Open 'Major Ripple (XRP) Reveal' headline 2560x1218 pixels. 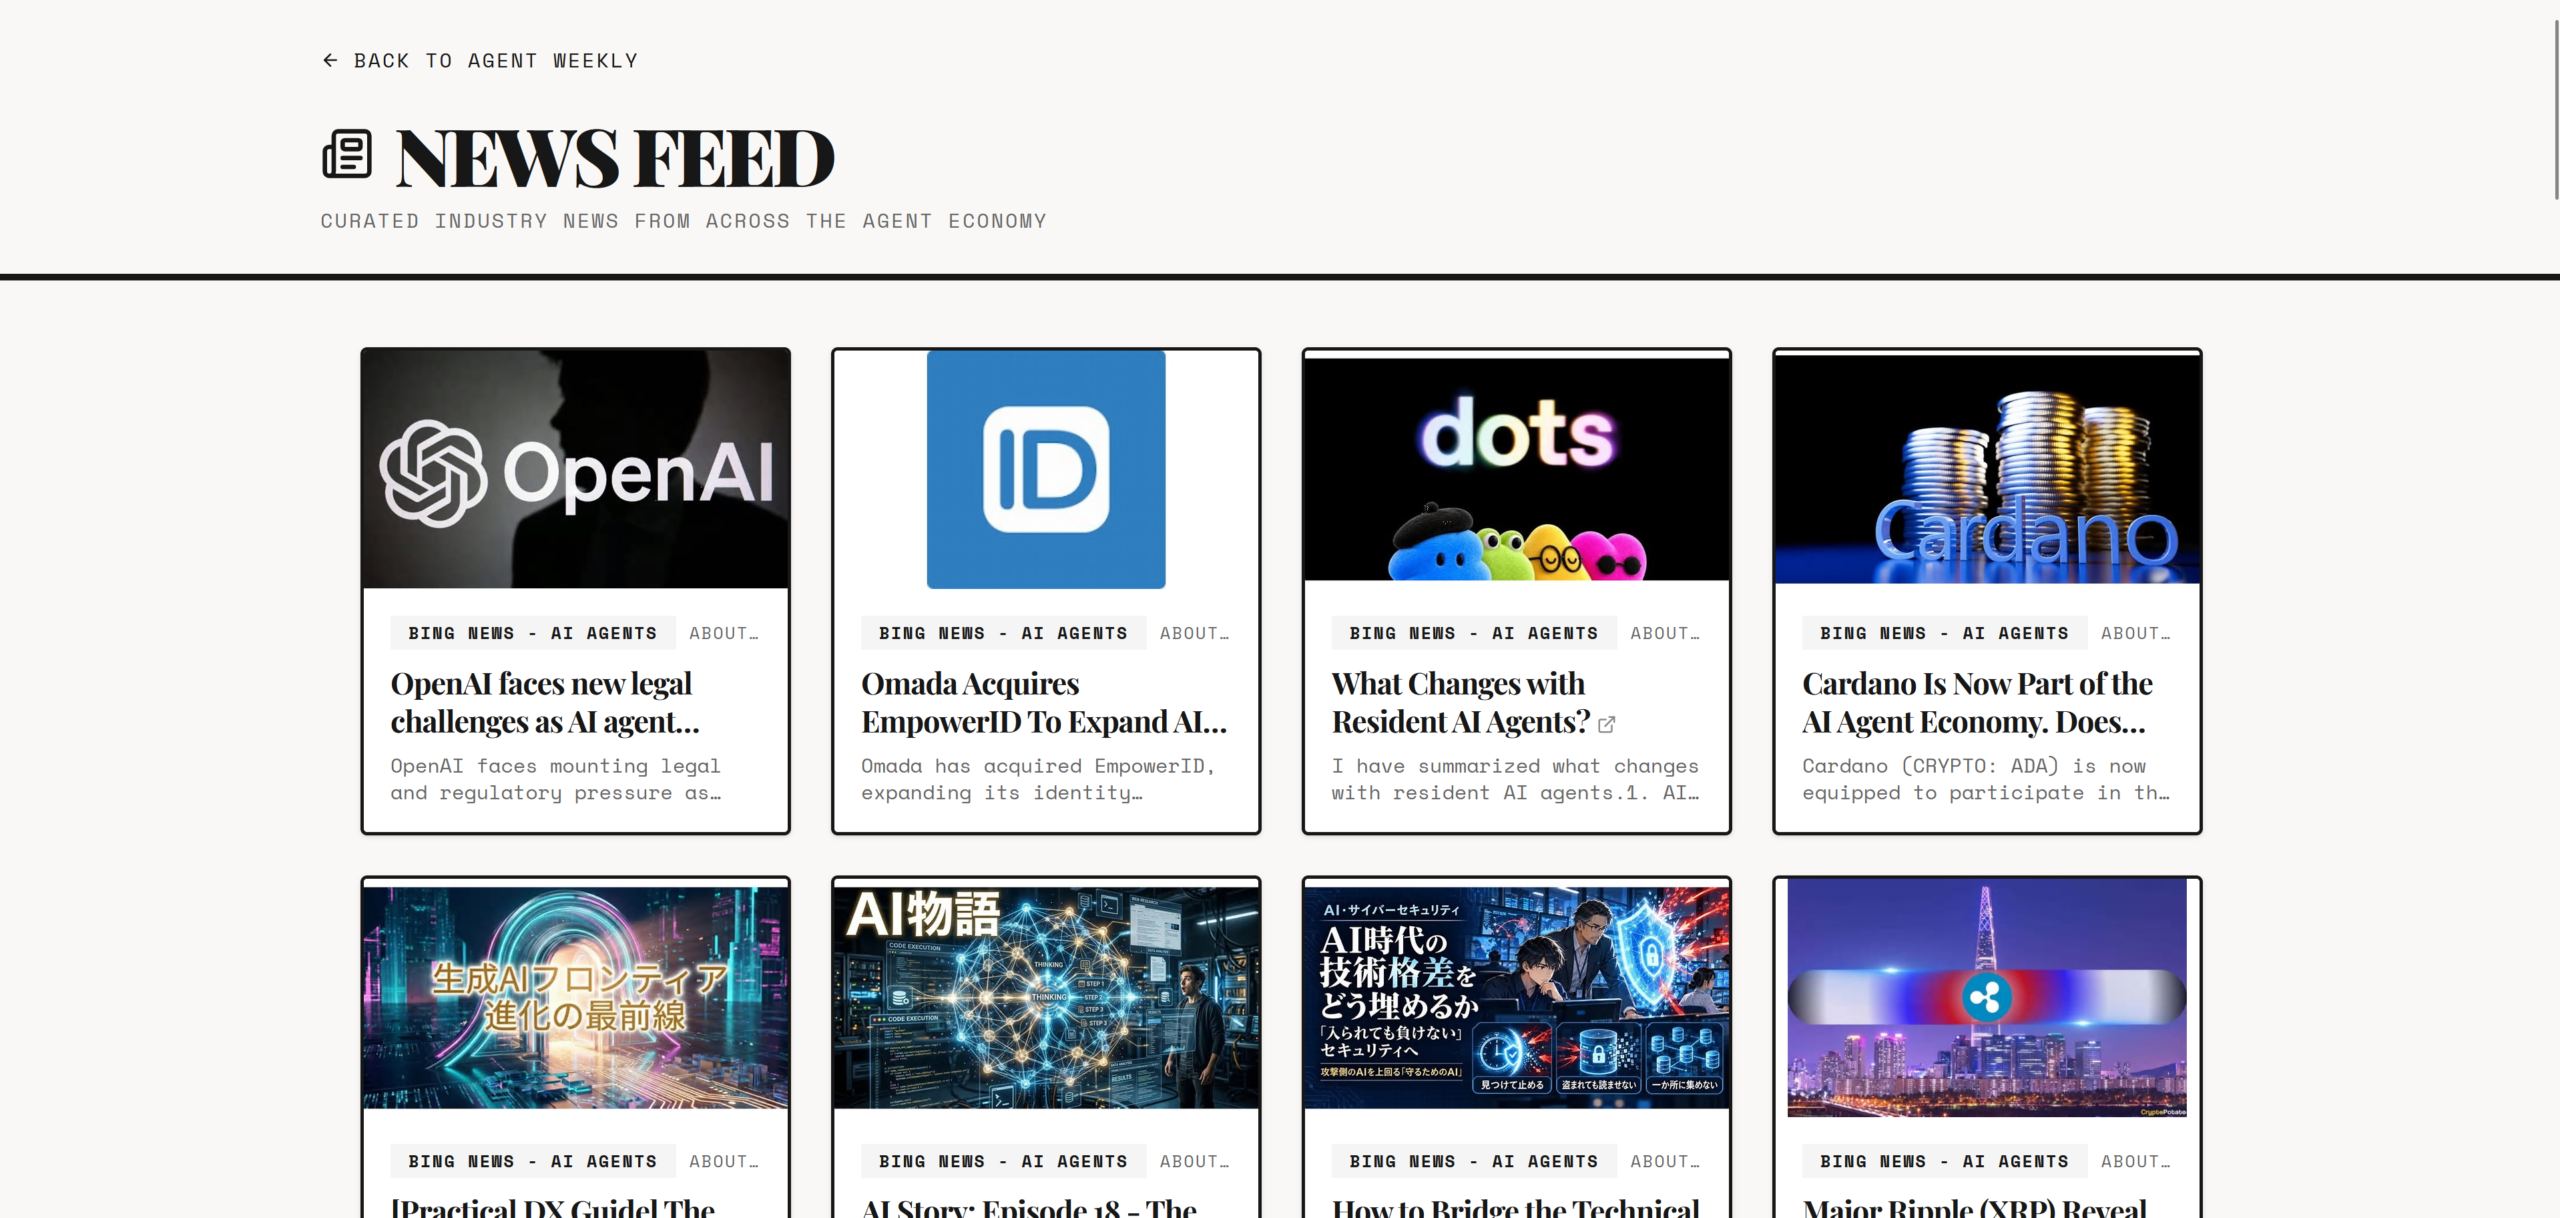(1975, 1207)
